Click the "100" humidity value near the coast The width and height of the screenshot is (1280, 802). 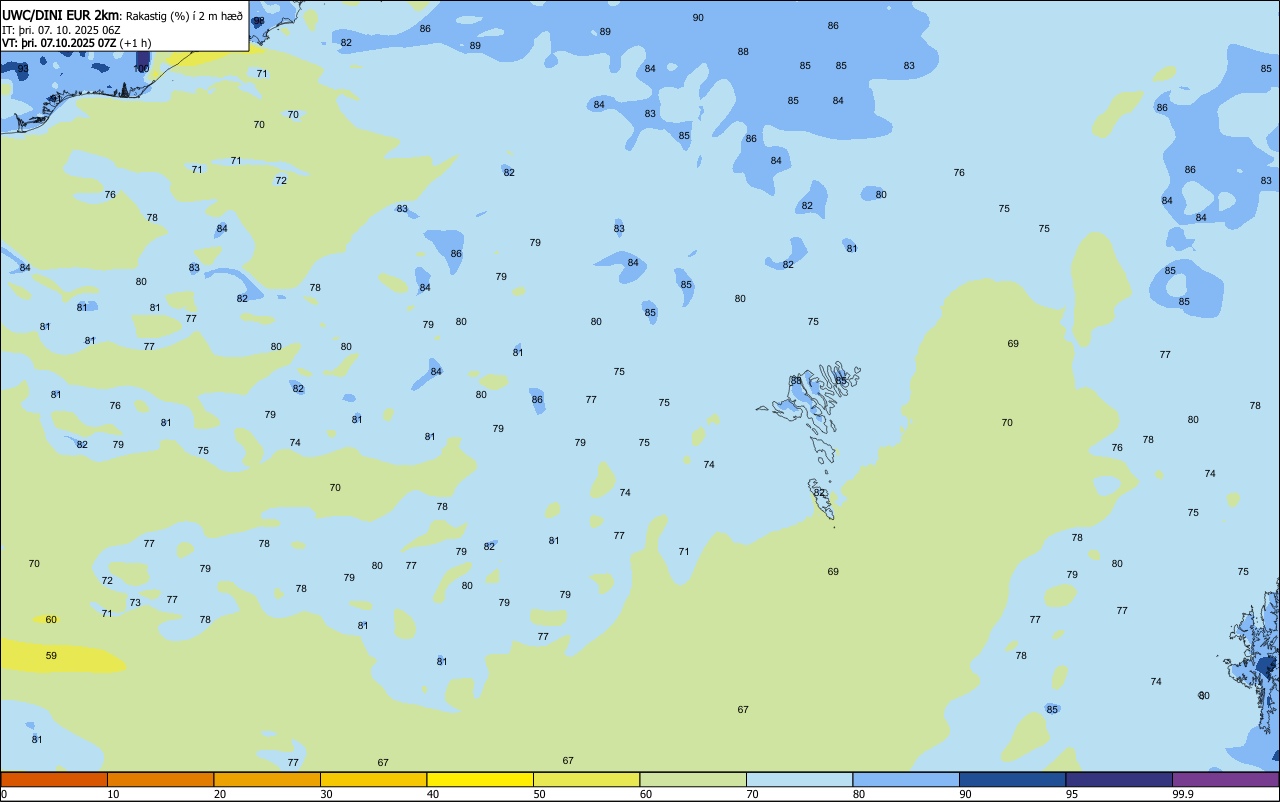pyautogui.click(x=141, y=69)
